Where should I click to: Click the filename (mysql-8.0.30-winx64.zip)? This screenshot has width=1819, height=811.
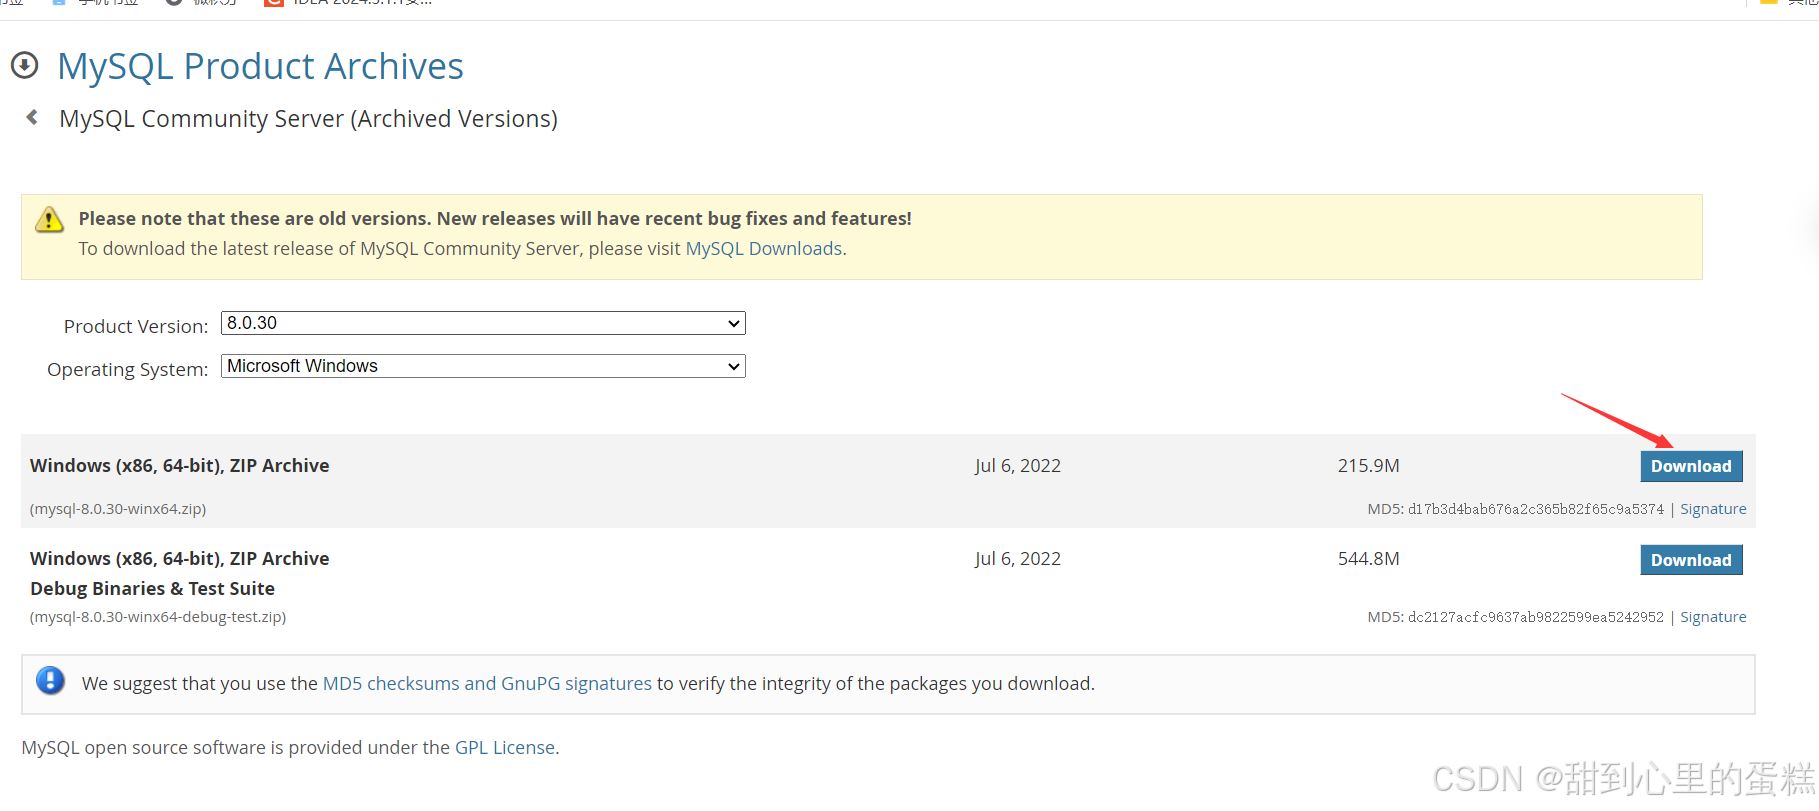point(118,509)
